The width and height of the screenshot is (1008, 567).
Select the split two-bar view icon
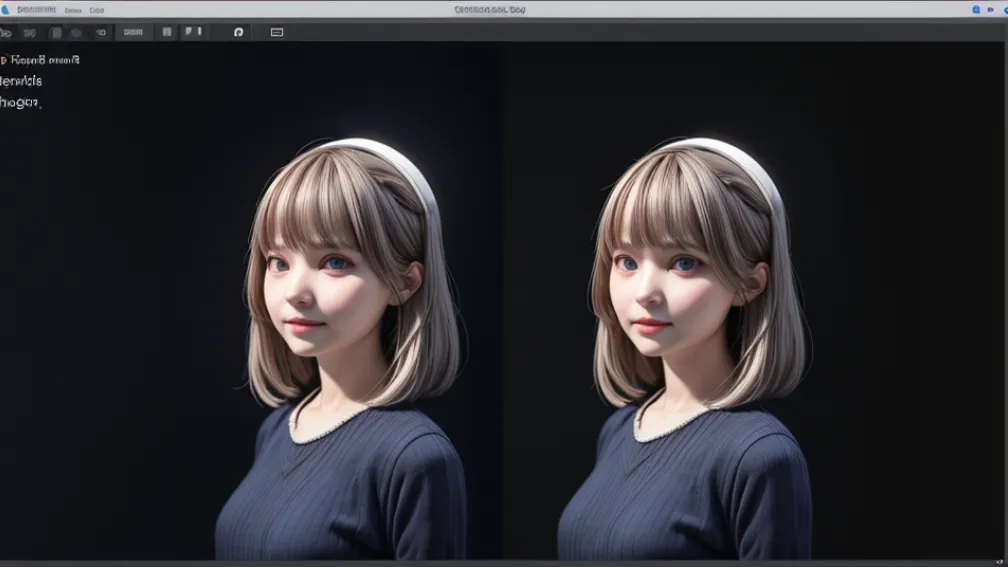pos(194,32)
